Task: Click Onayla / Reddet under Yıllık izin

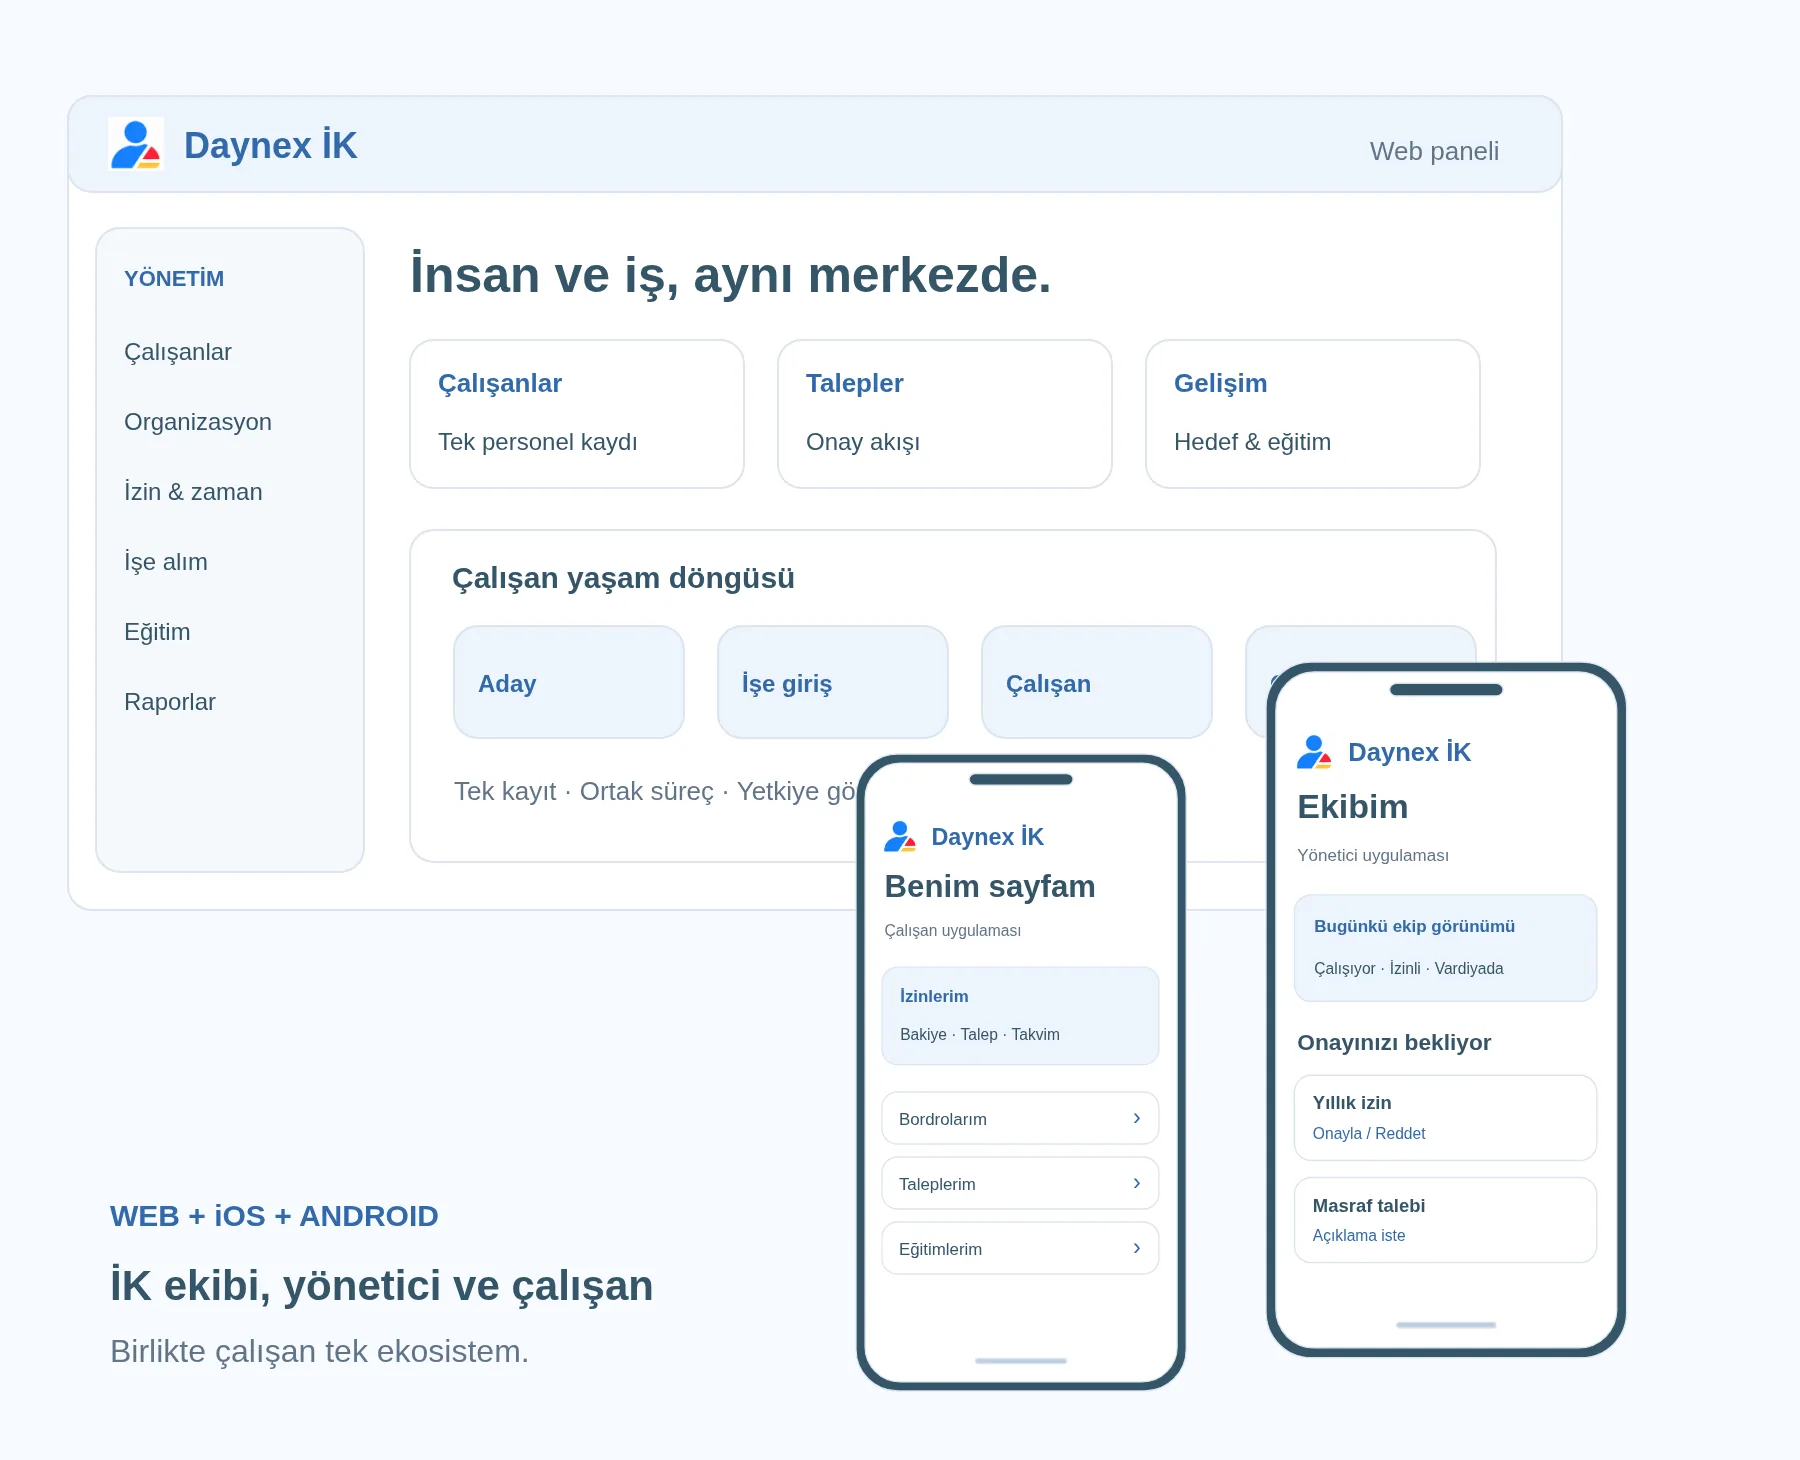Action: [x=1369, y=1133]
